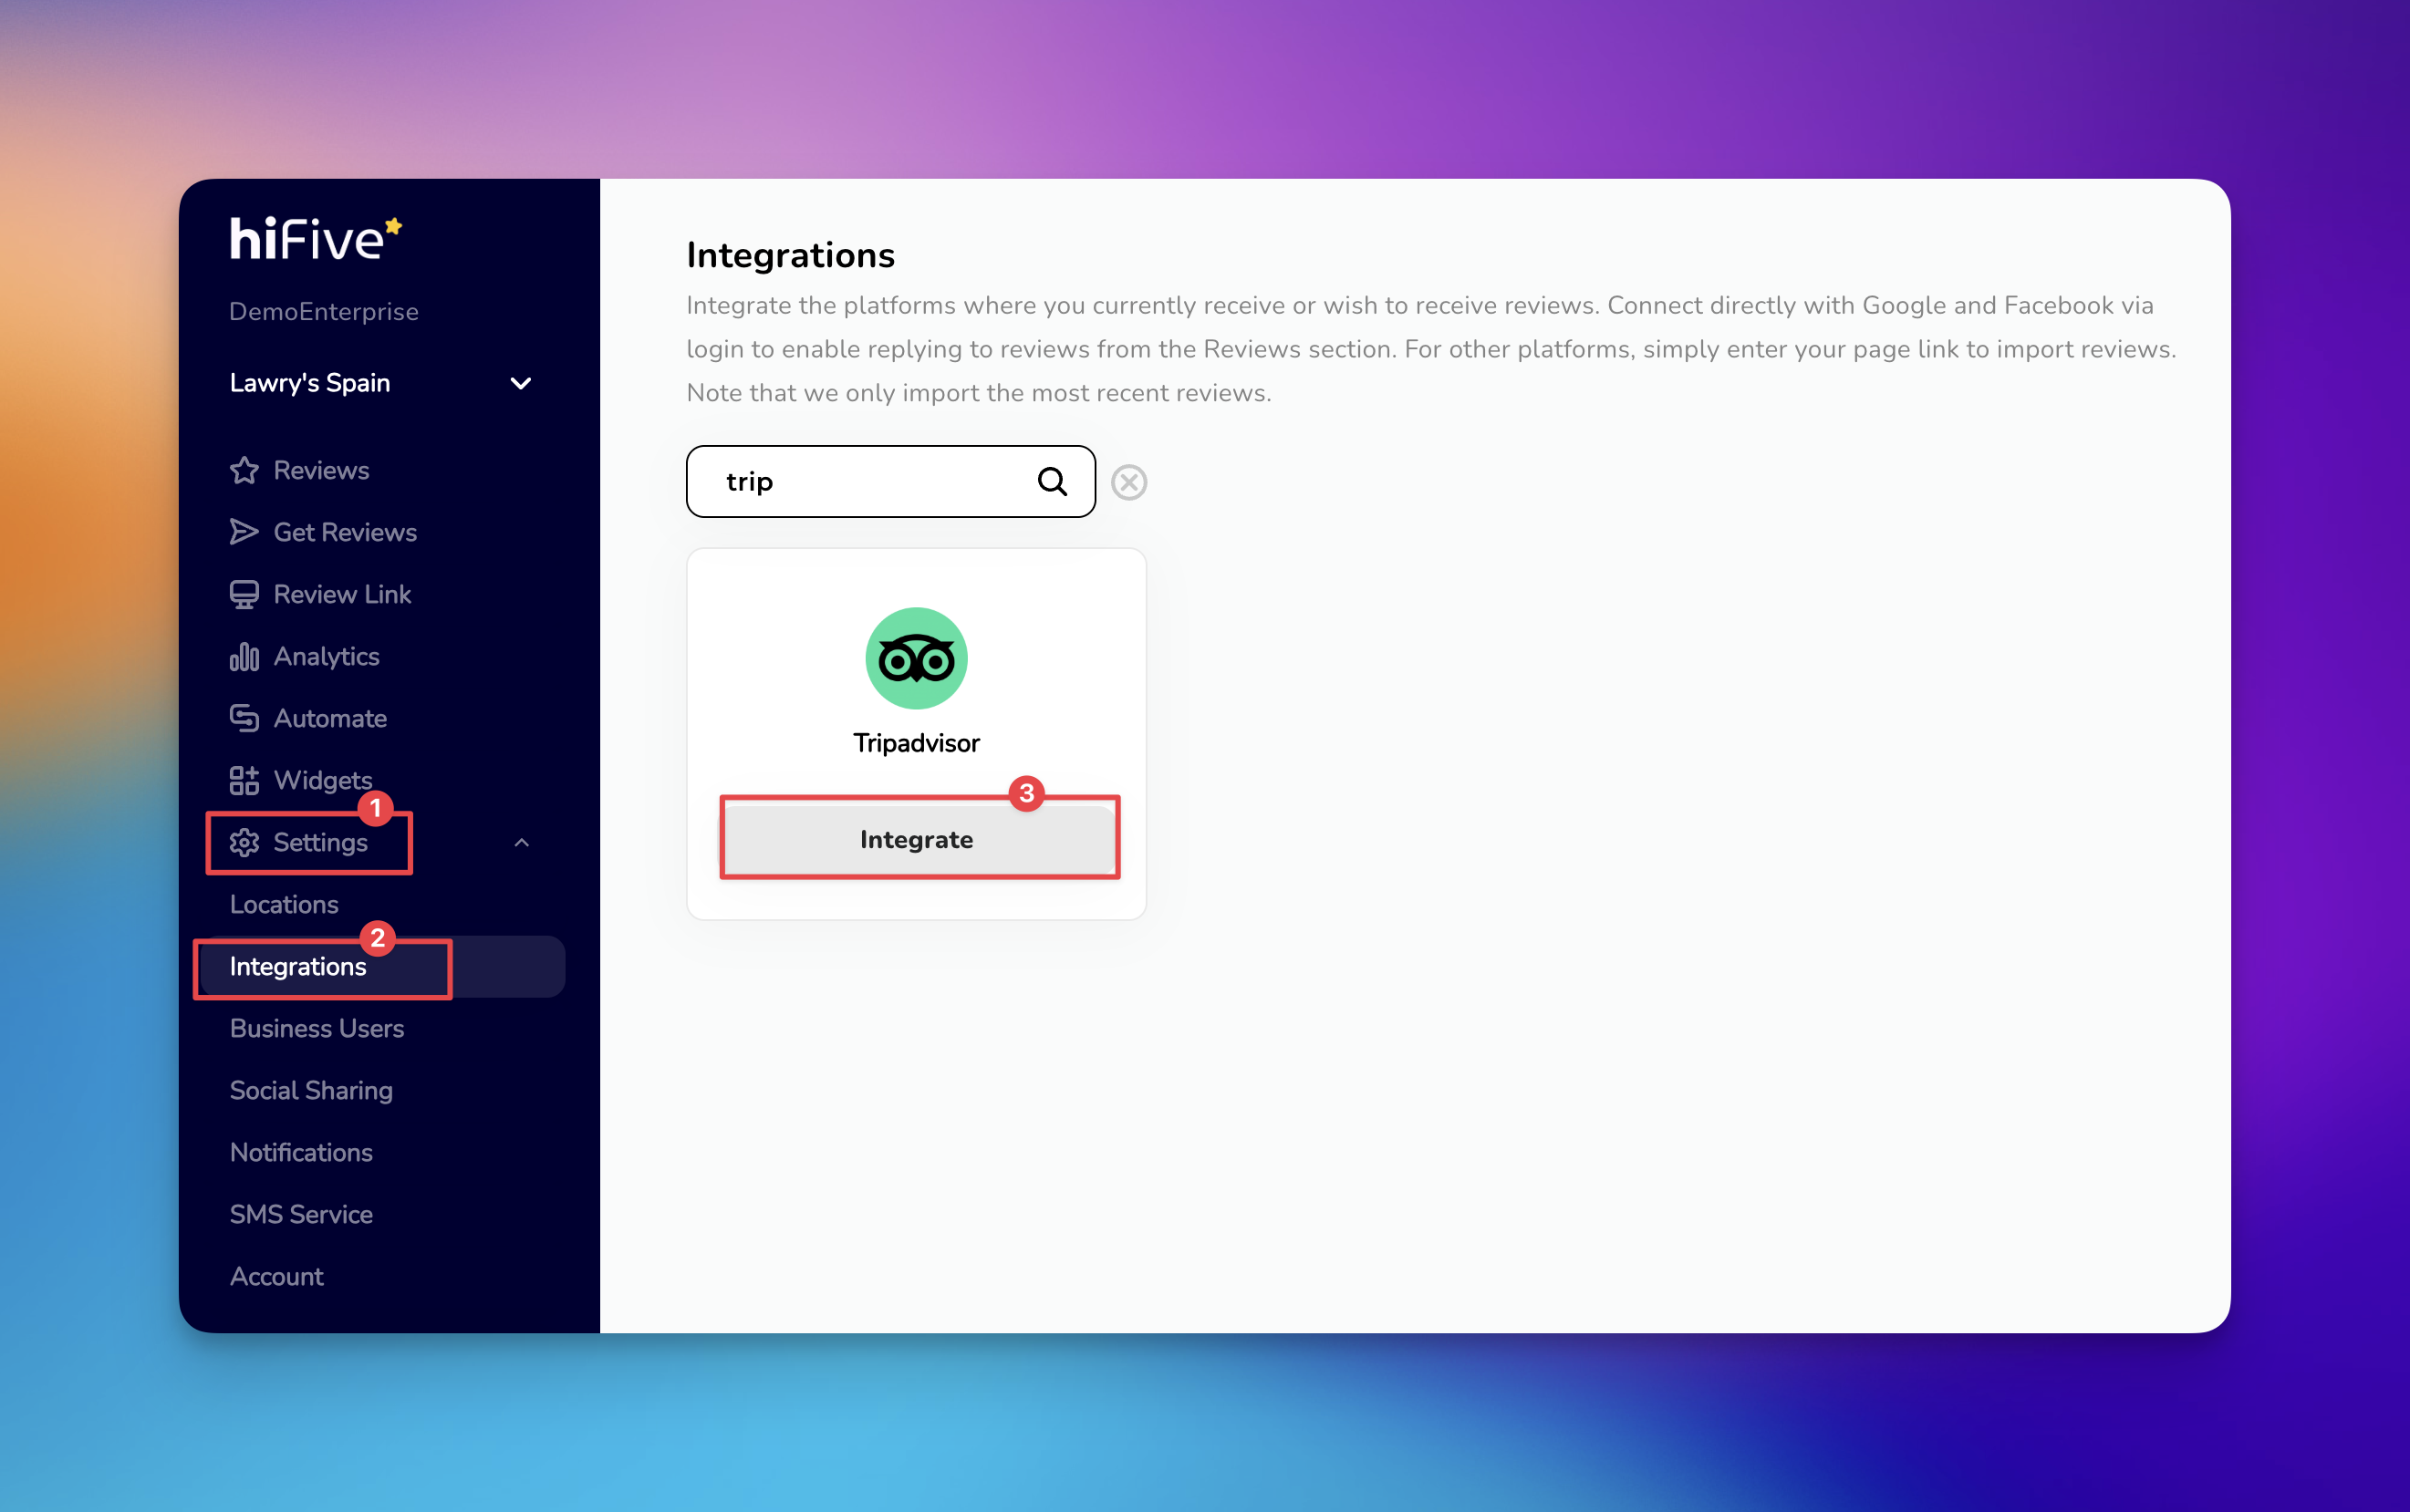Viewport: 2410px width, 1512px height.
Task: Click the Tripadvisor owl logo
Action: click(x=915, y=658)
